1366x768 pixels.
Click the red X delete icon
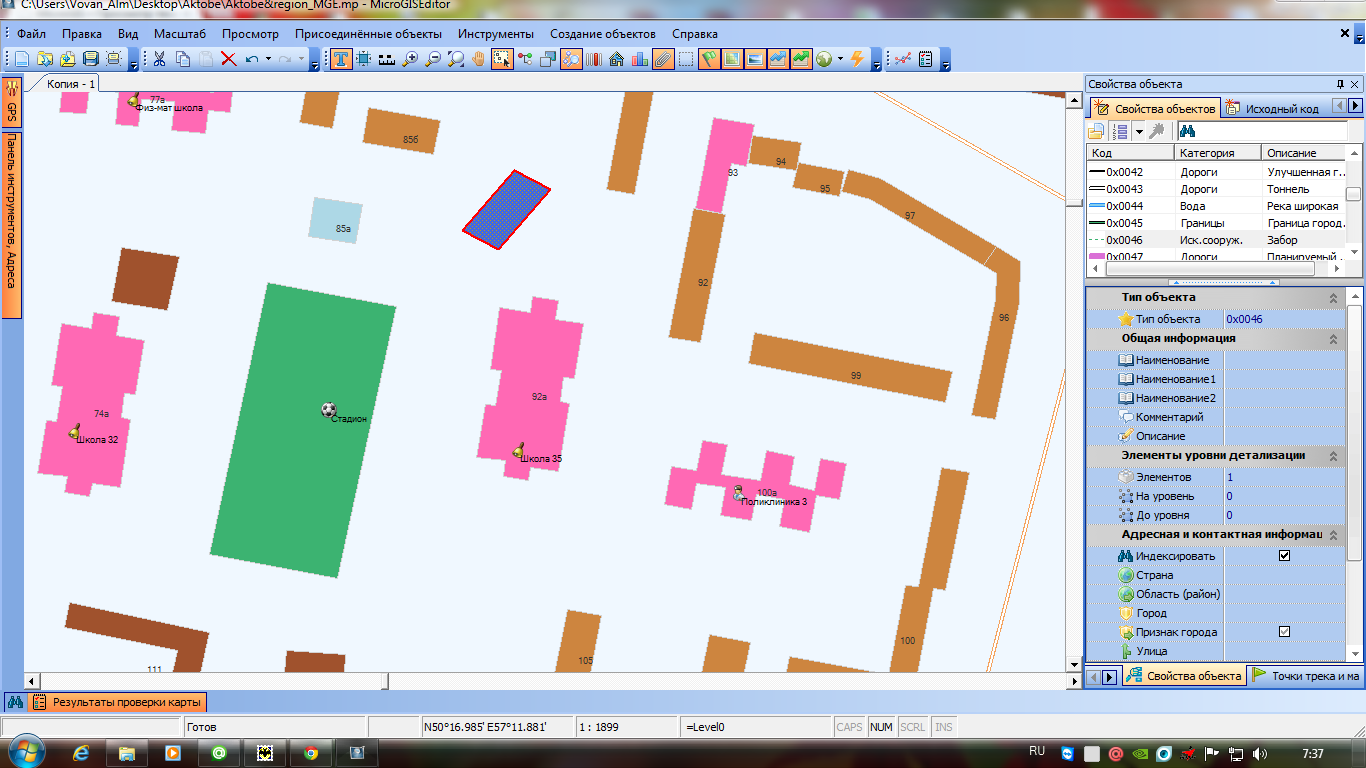[228, 59]
